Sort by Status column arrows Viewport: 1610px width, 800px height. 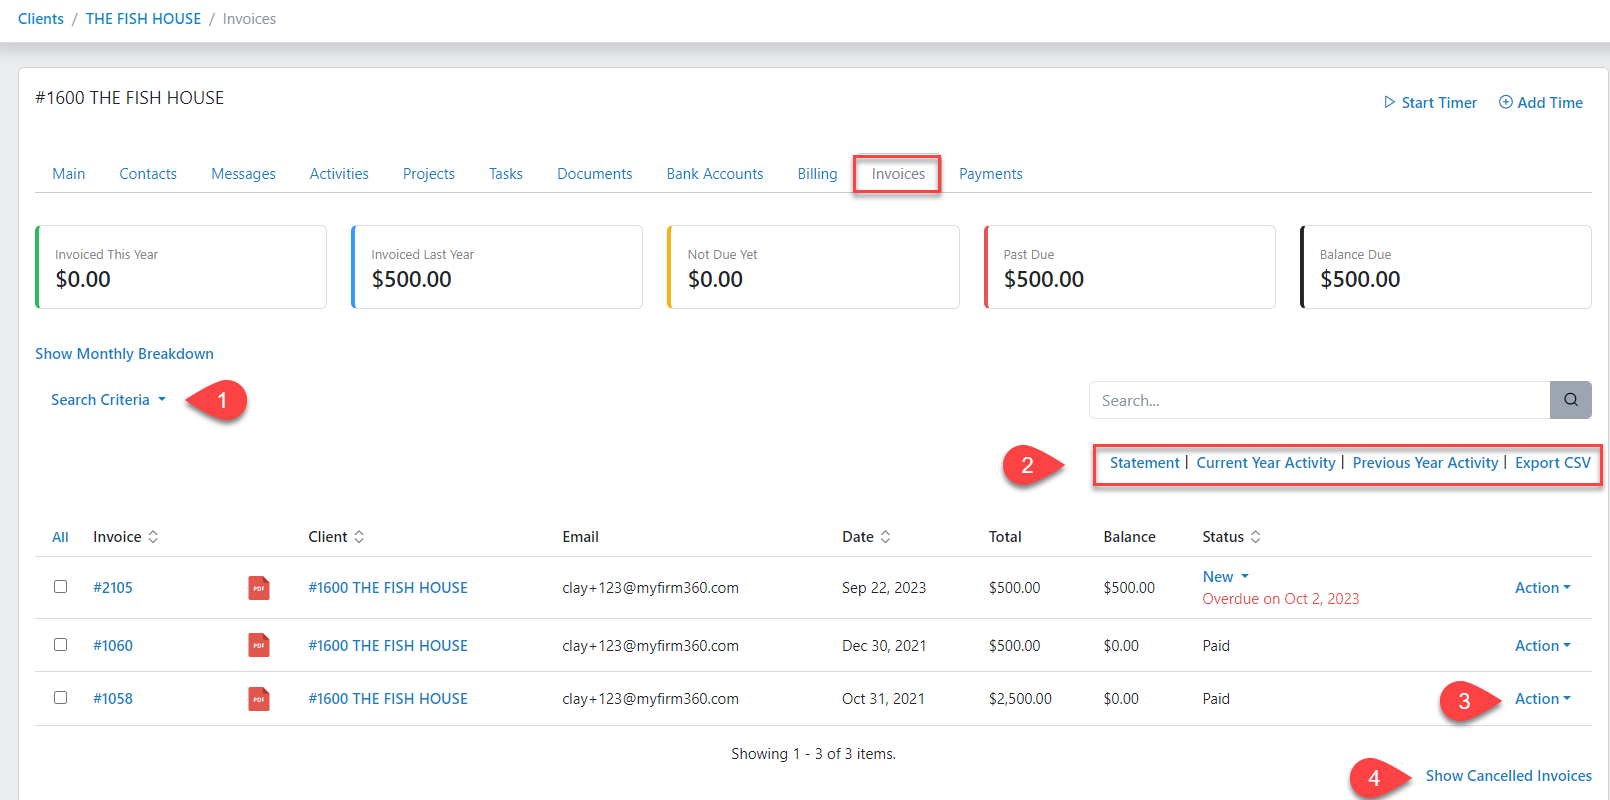click(x=1255, y=537)
